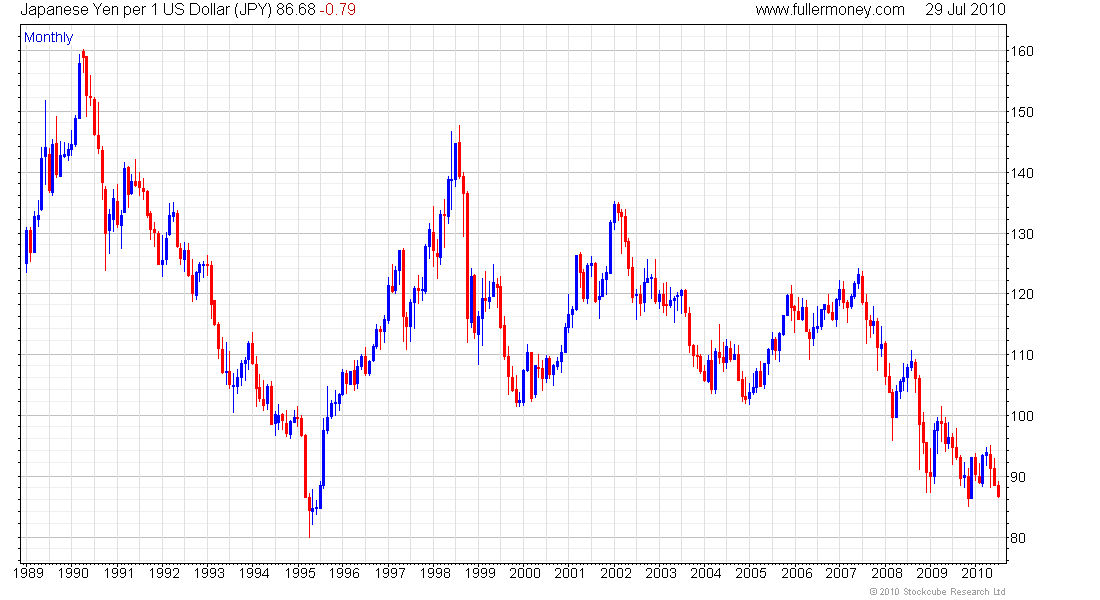The image size is (1100, 600).
Task: Click the date '29 Jul 2010'
Action: pos(965,10)
